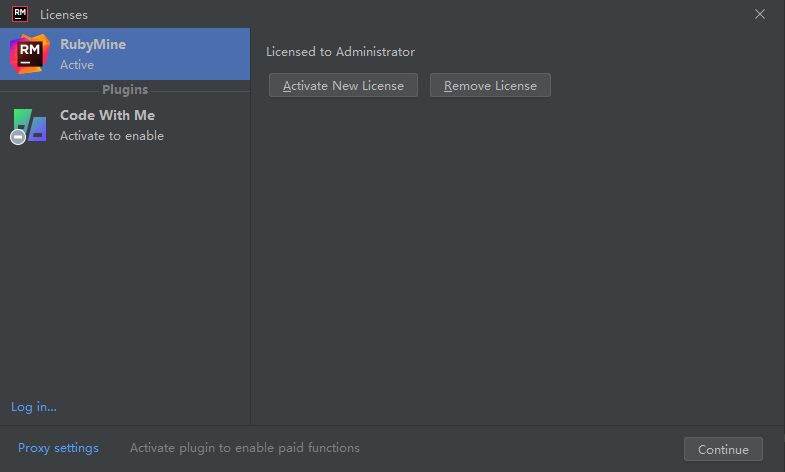
Task: Click the Code With Me plugin icon
Action: tap(30, 125)
